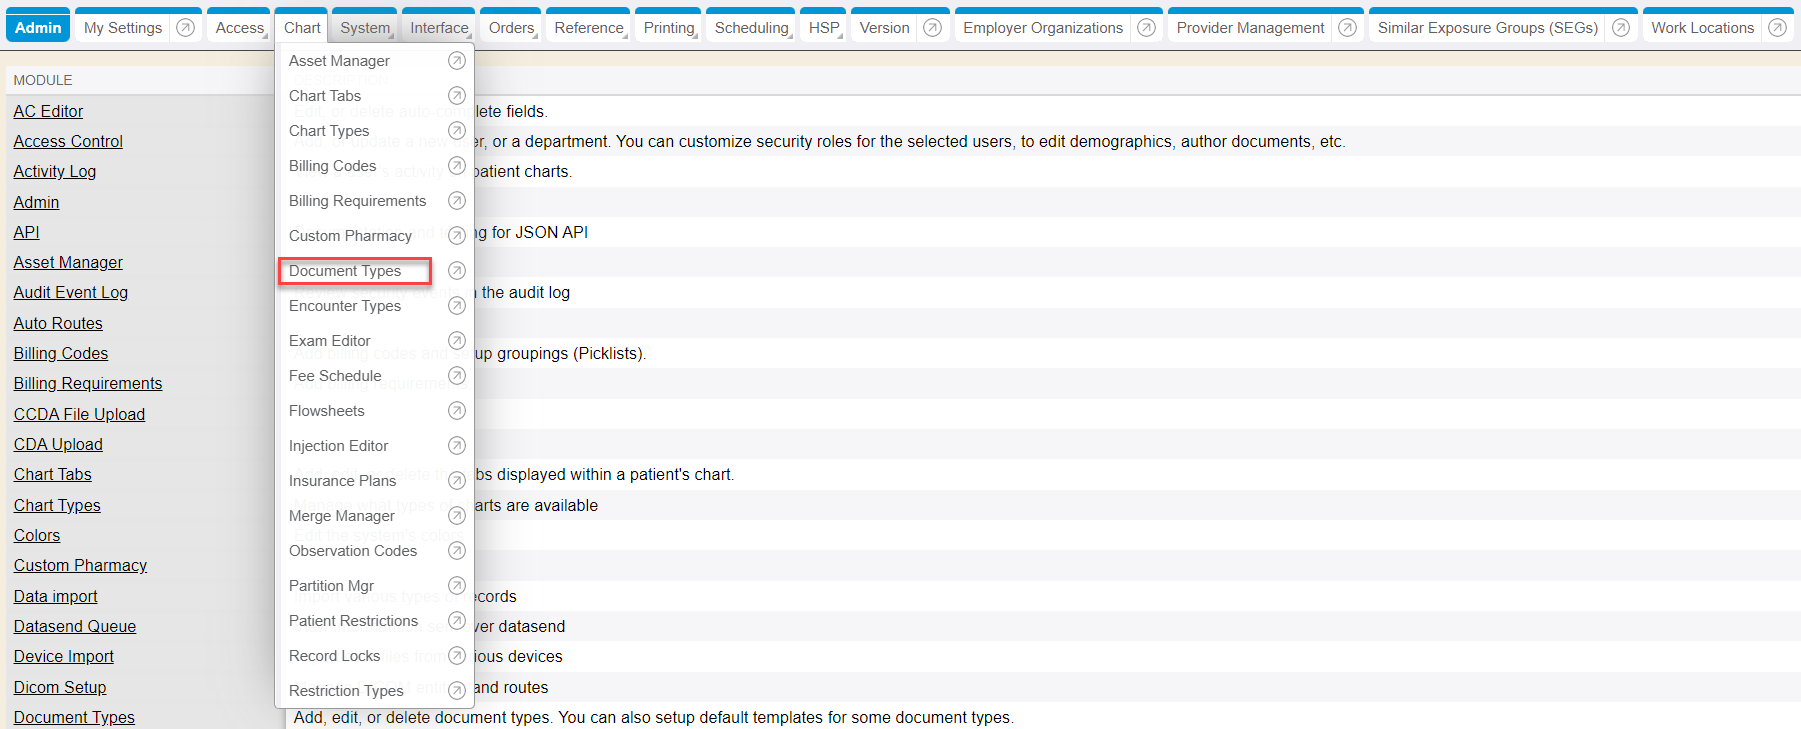Click the pop-out arrow icon next to Chart Tabs
The image size is (1801, 729).
click(x=456, y=96)
